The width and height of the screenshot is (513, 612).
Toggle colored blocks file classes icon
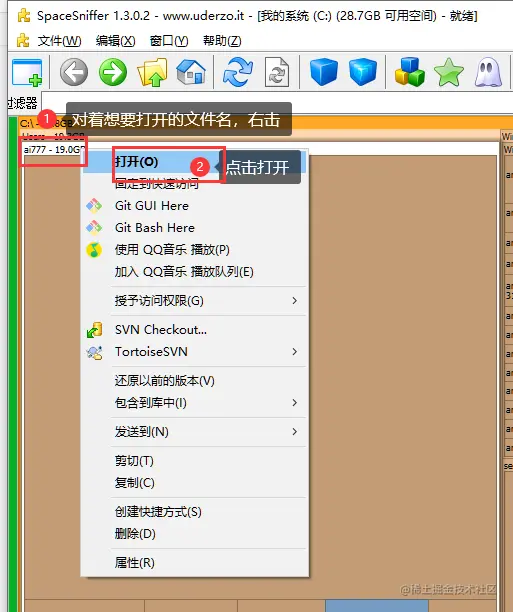410,72
